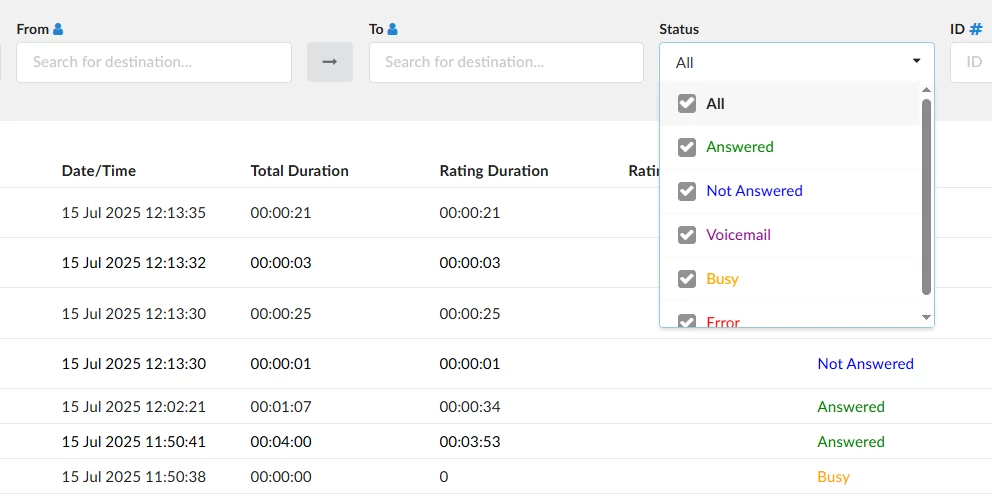Uncheck the Voicemail status checkbox
Image resolution: width=992 pixels, height=498 pixels.
point(687,235)
